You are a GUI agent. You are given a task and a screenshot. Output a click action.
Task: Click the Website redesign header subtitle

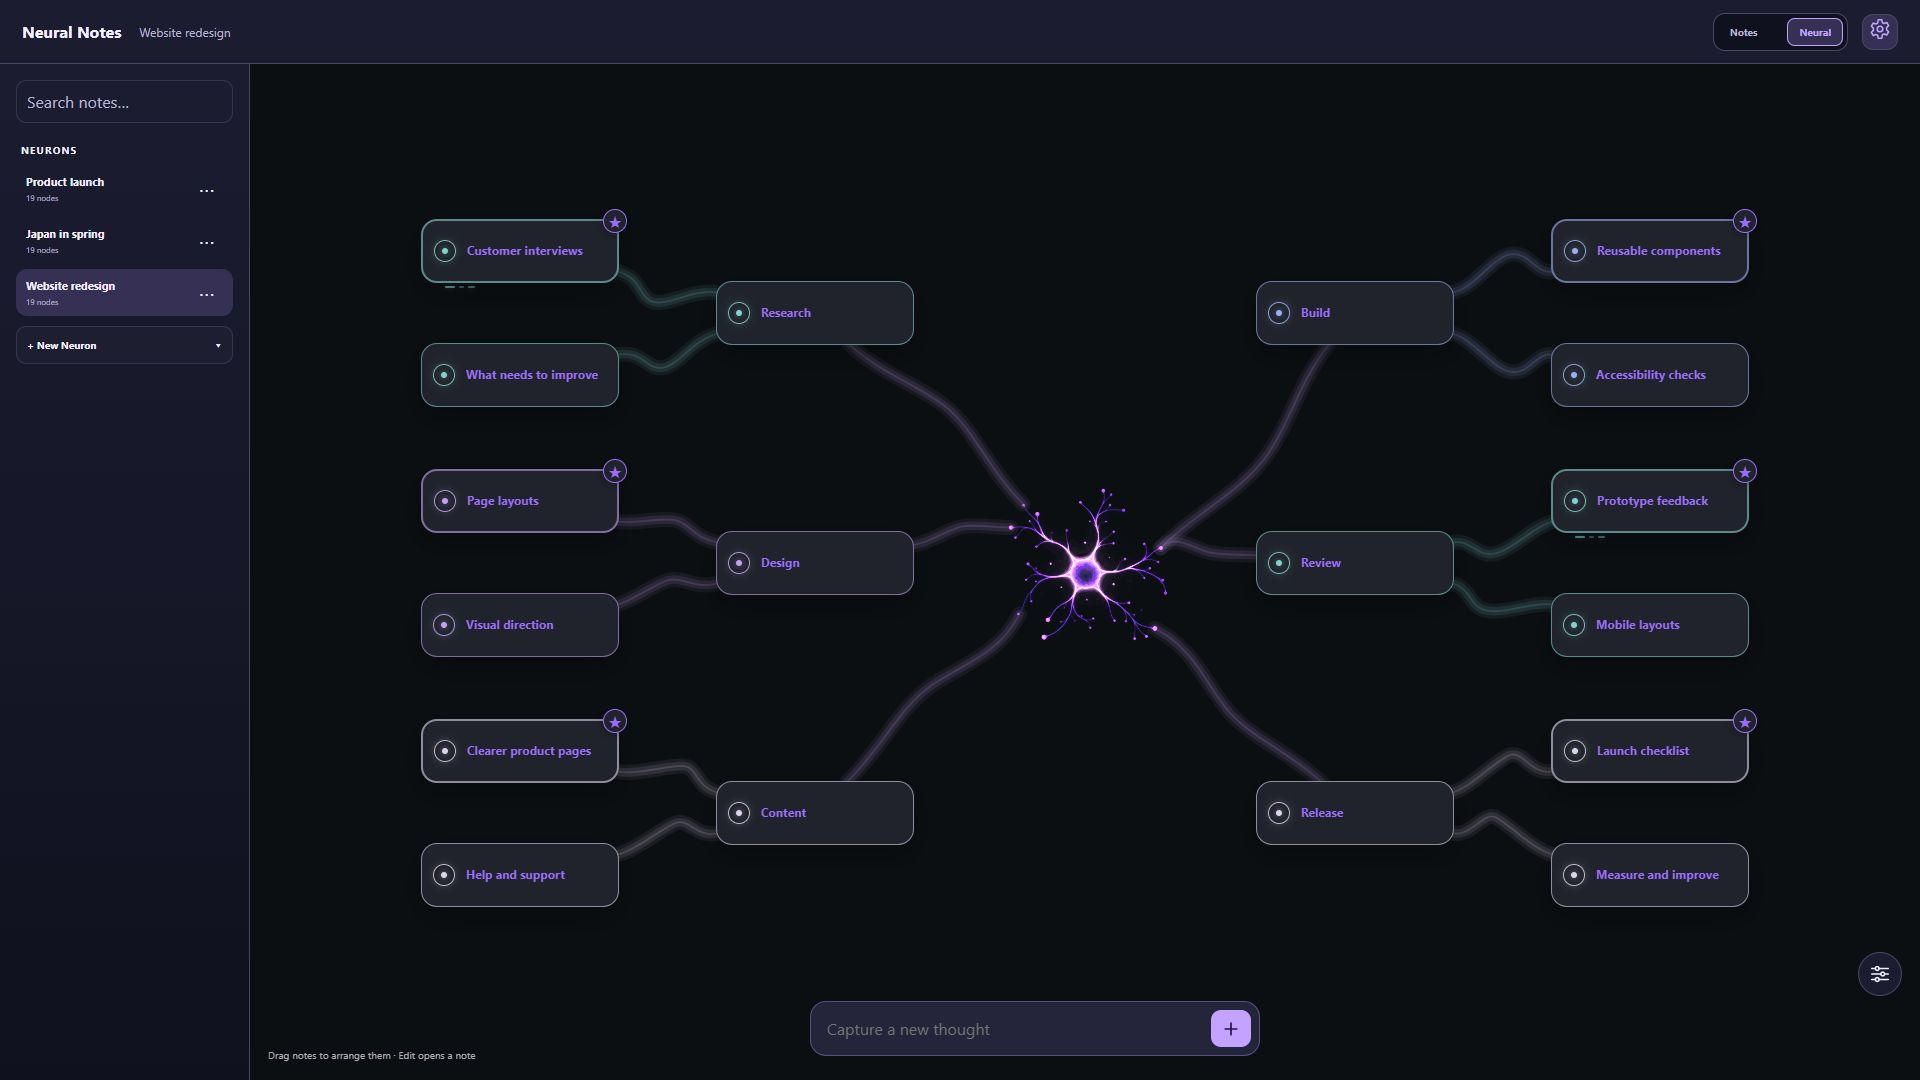(x=184, y=33)
